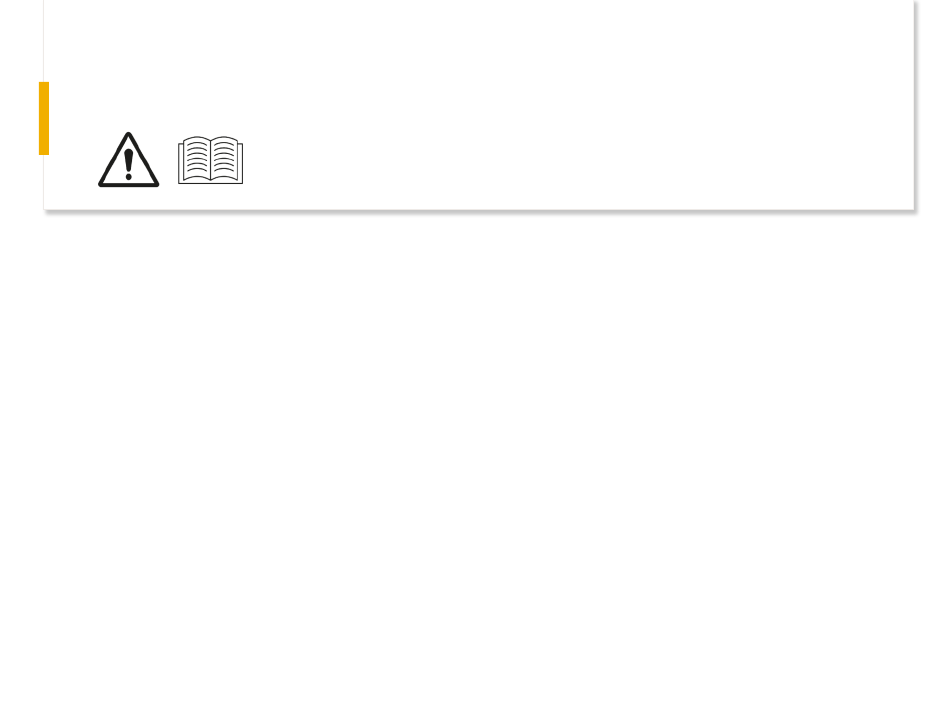Image resolution: width=950 pixels, height=713 pixels.
Task: Click the exclamation mark inside the triangle
Action: pyautogui.click(x=128, y=164)
